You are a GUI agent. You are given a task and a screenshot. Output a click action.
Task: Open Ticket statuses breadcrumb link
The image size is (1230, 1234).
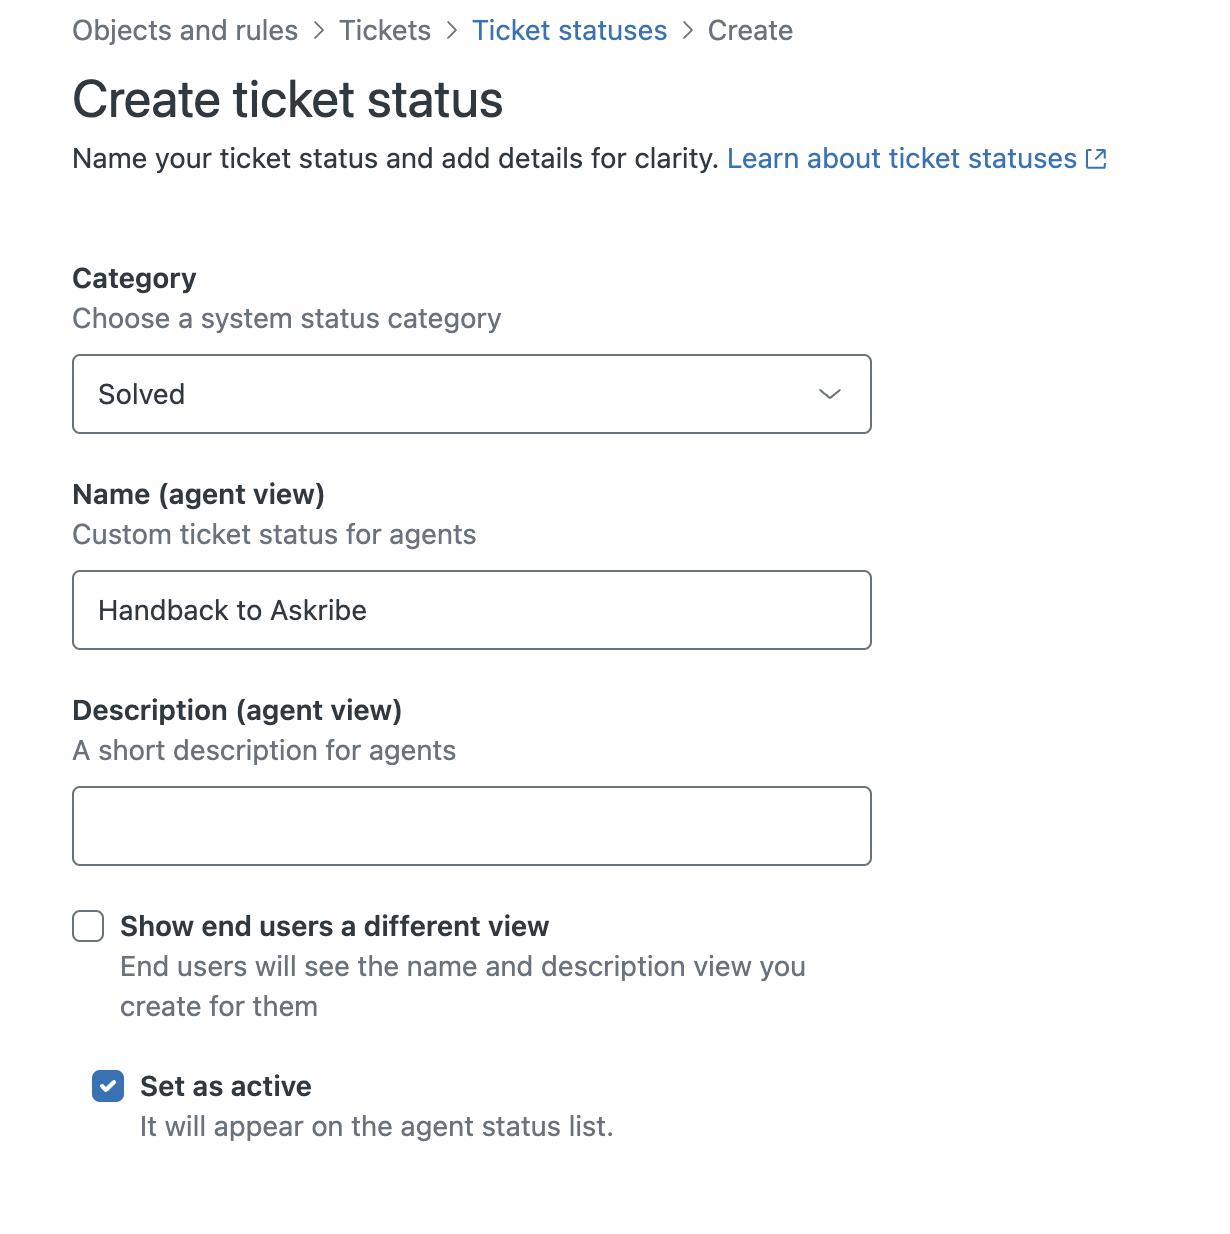pos(569,31)
